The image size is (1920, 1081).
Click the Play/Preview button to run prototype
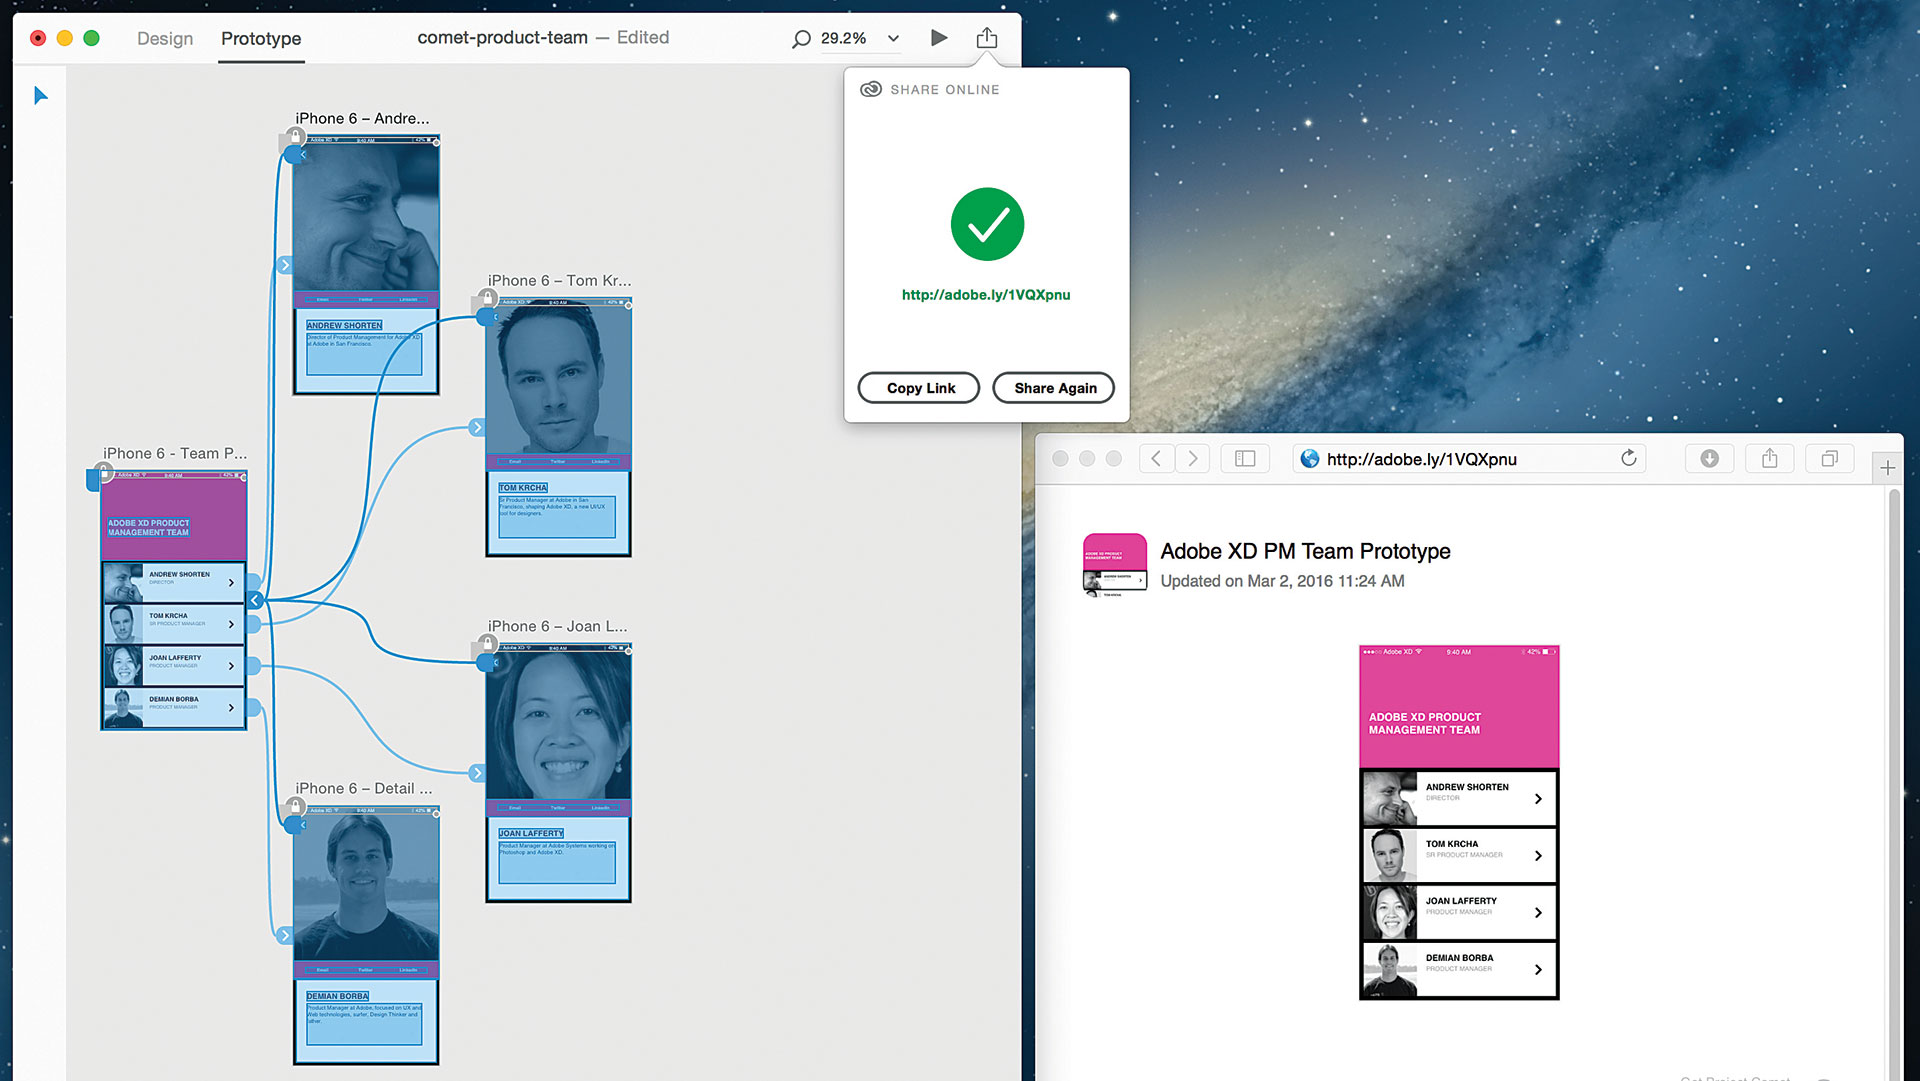[x=938, y=37]
